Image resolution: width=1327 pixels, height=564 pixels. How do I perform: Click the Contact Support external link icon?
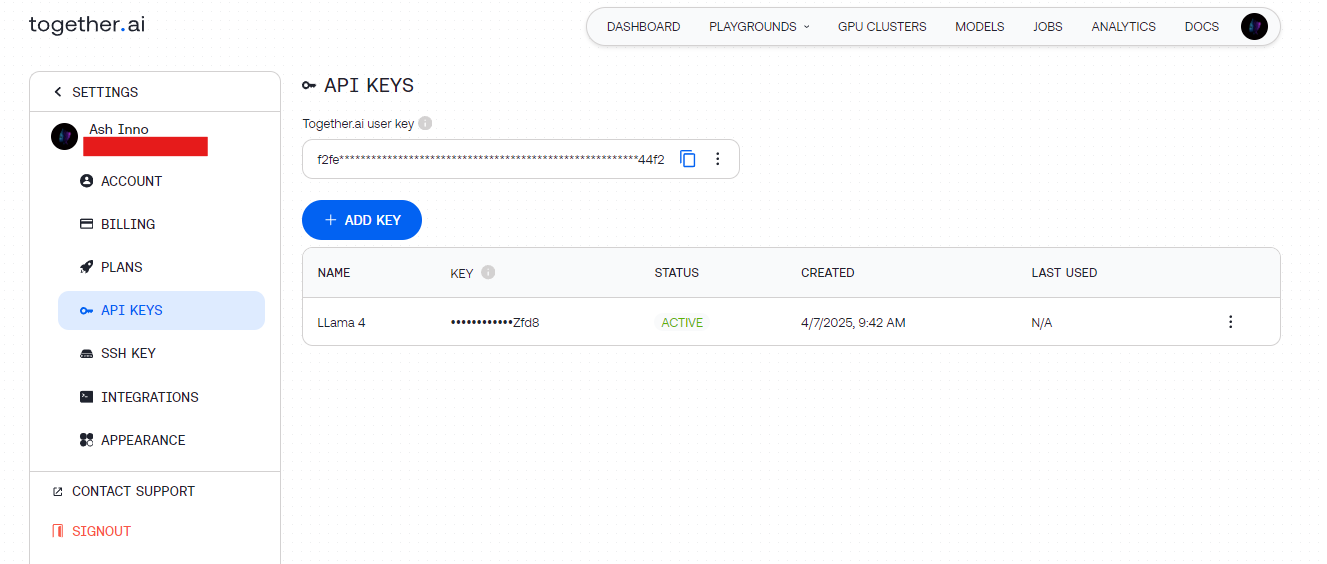pos(57,492)
